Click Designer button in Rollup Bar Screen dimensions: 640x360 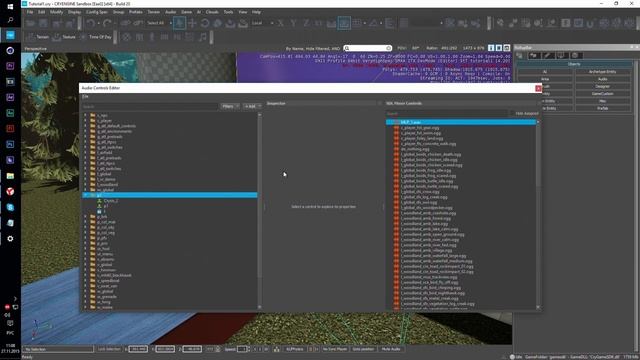[x=602, y=87]
